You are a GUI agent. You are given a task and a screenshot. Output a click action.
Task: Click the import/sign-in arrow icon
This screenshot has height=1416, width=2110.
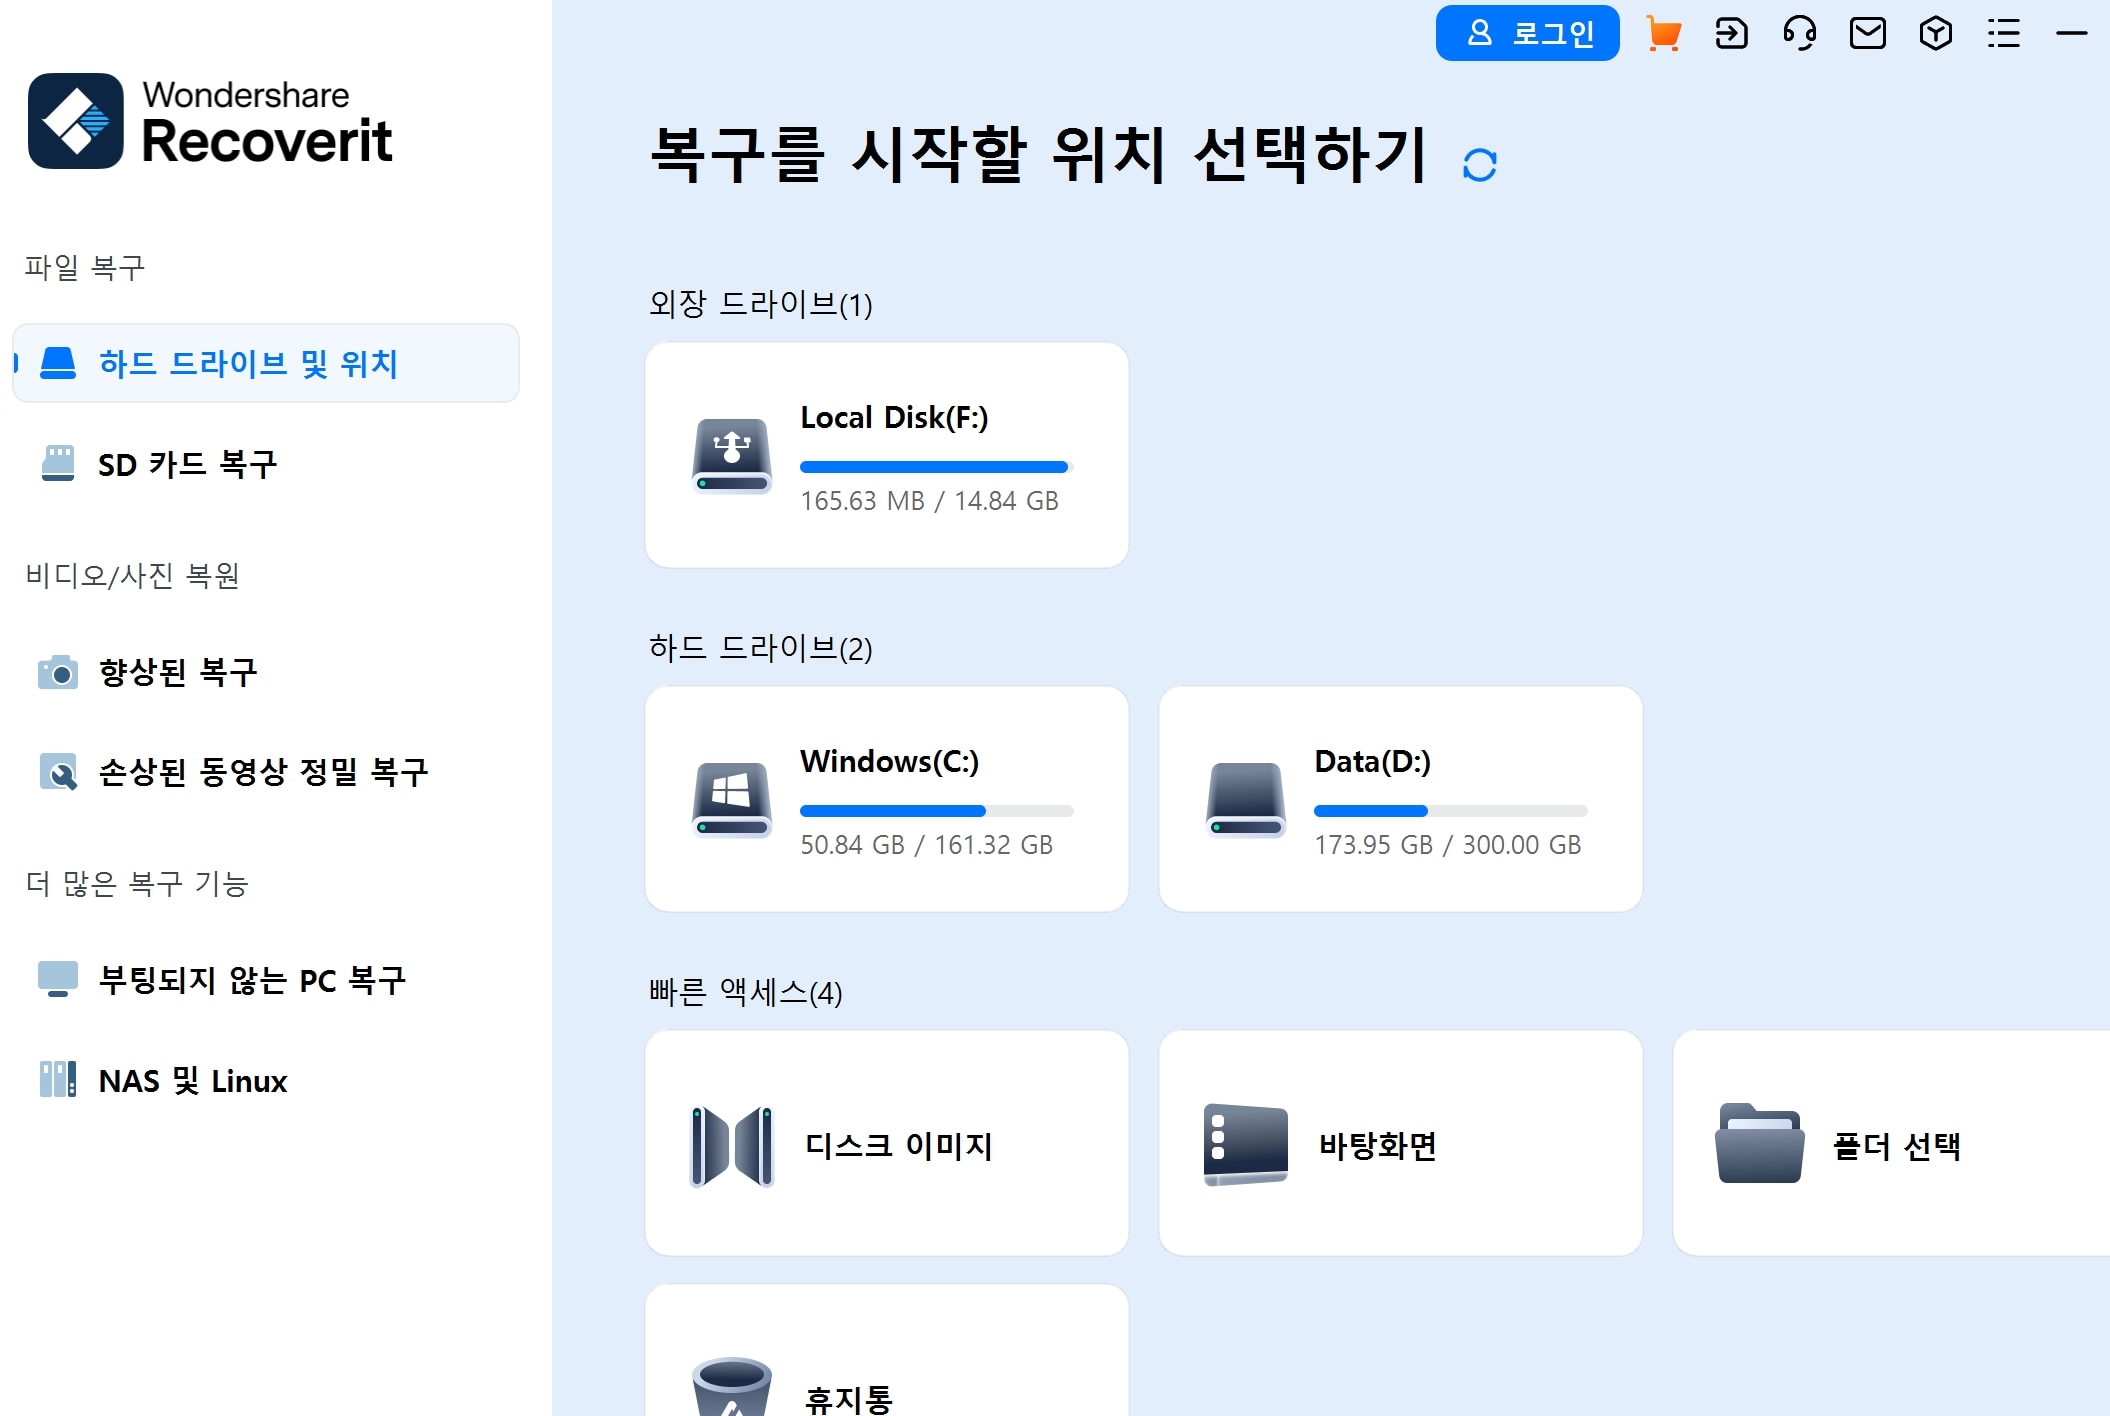[1731, 33]
